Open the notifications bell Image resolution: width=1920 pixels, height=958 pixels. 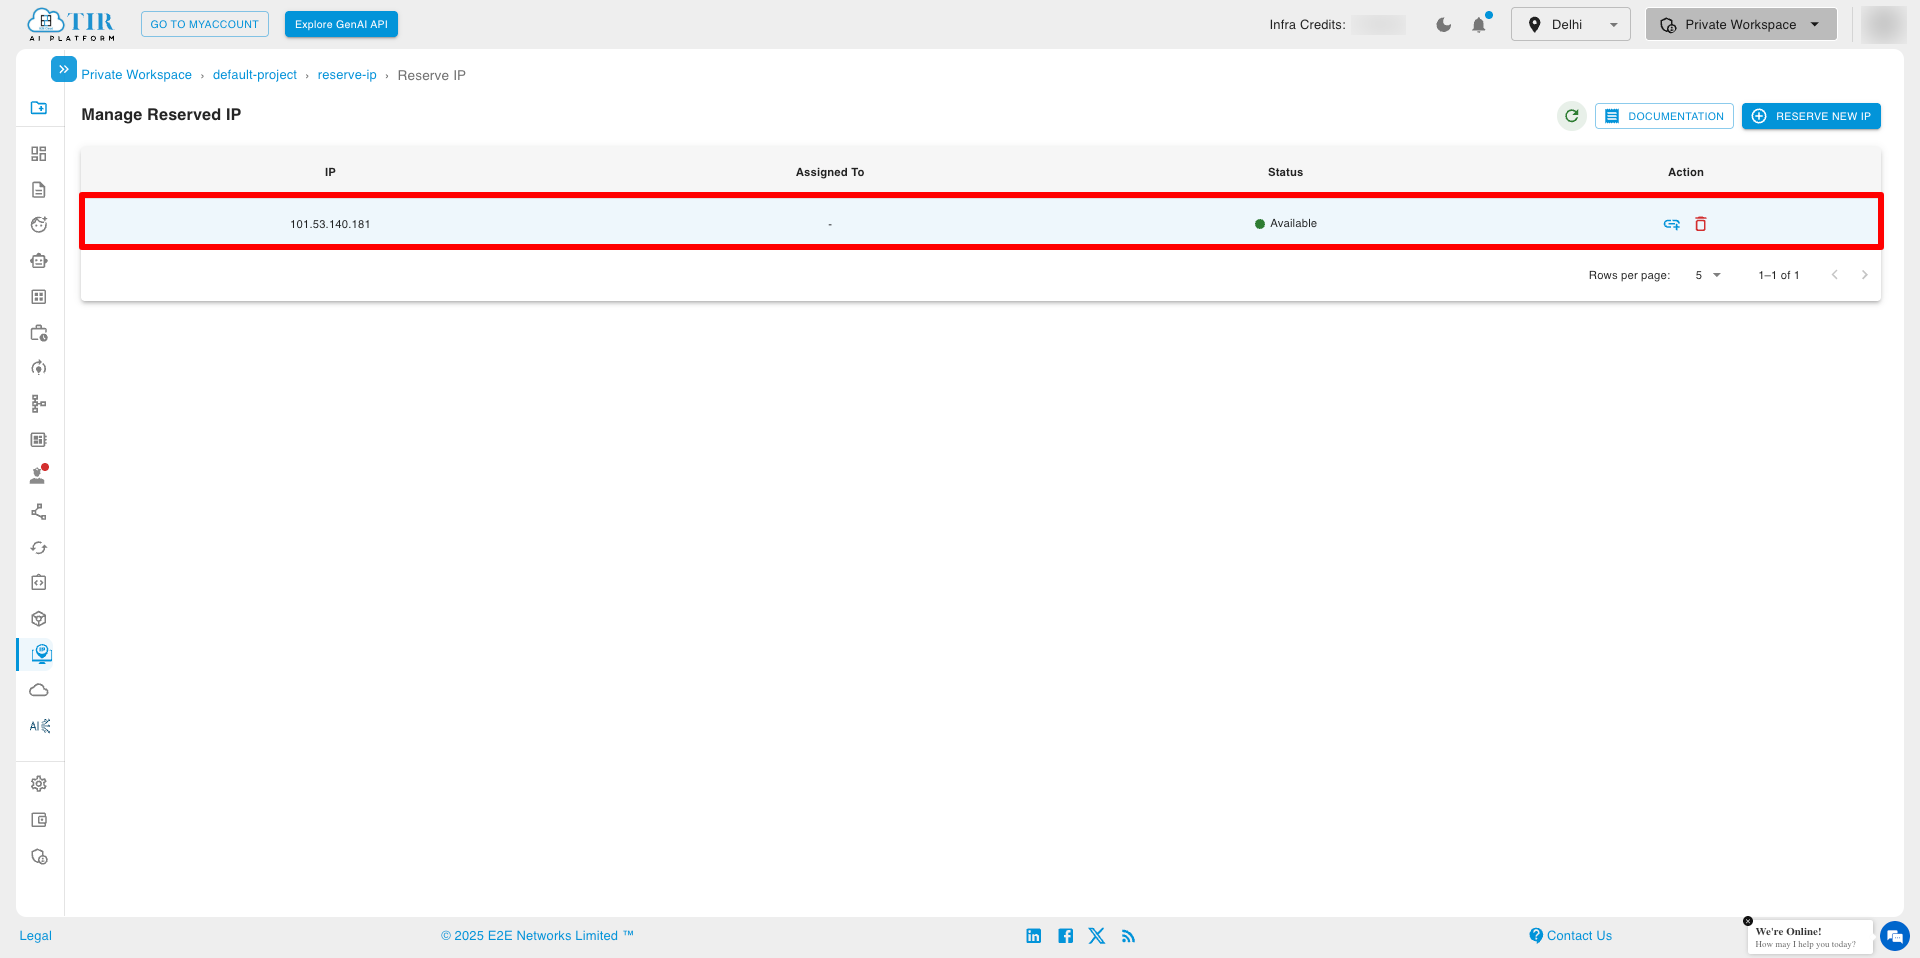click(1479, 24)
